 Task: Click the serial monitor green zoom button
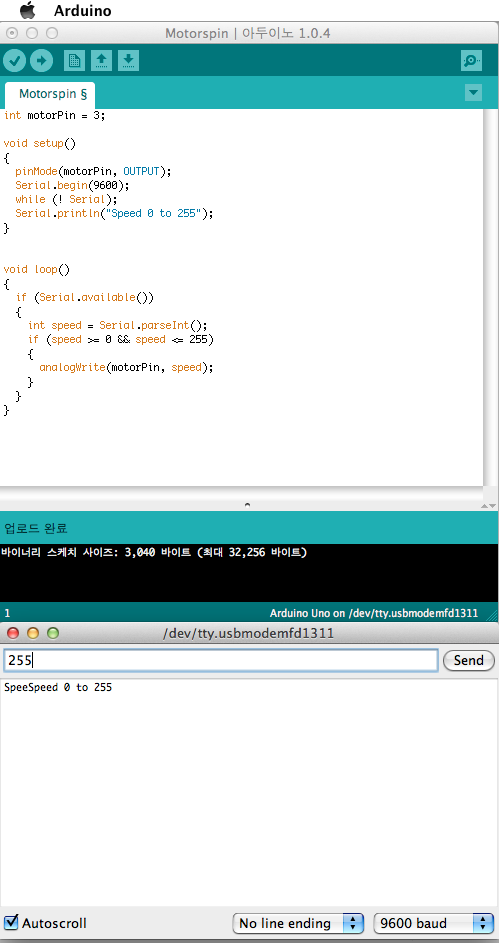click(54, 633)
